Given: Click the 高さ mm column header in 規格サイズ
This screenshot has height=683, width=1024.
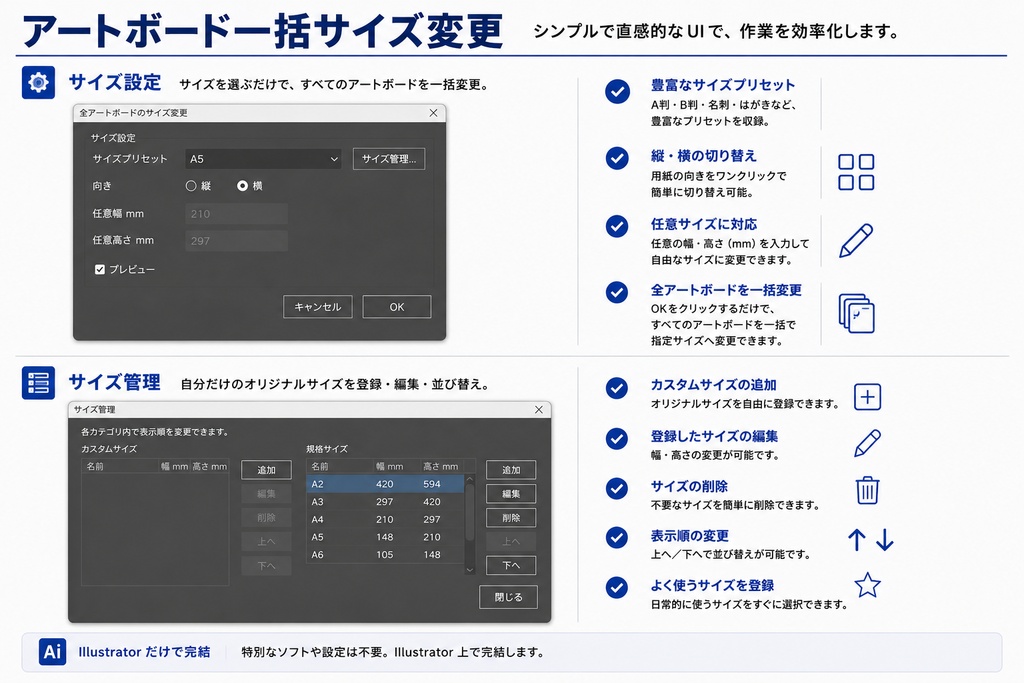Looking at the screenshot, I should (x=441, y=466).
